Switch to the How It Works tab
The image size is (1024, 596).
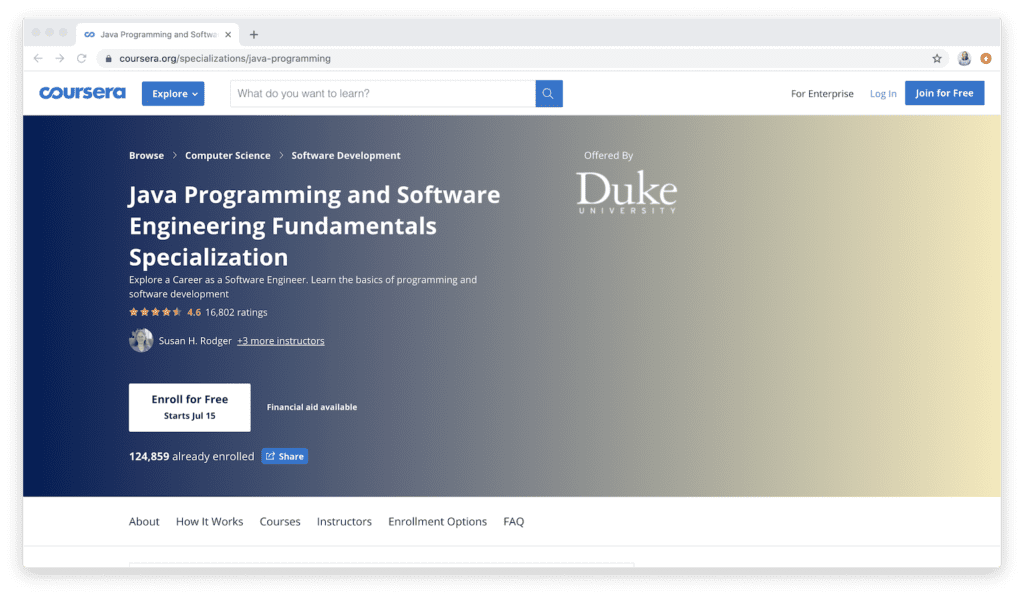point(209,522)
